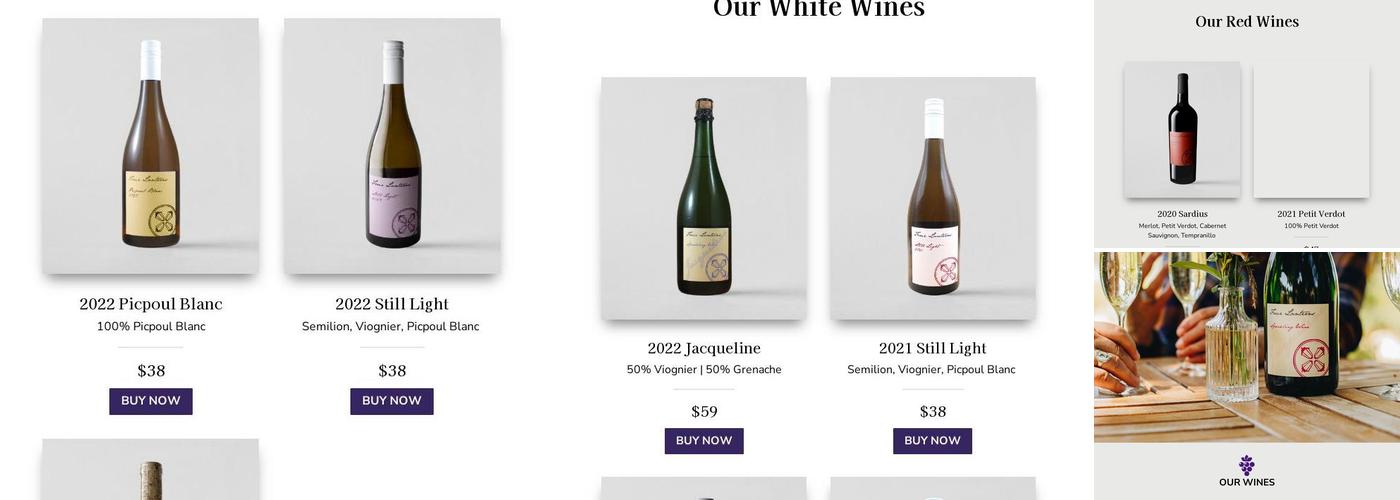Screen dimensions: 1400x500
Task: Go to the Our Wines label
Action: [x=1246, y=482]
